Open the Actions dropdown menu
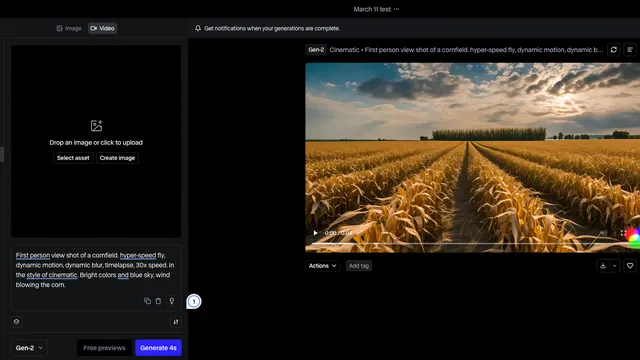The image size is (640, 360). (x=322, y=266)
